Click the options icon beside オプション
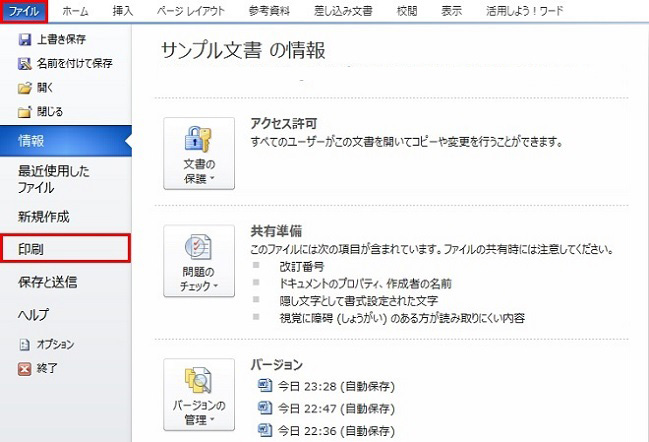The image size is (649, 442). [x=24, y=344]
